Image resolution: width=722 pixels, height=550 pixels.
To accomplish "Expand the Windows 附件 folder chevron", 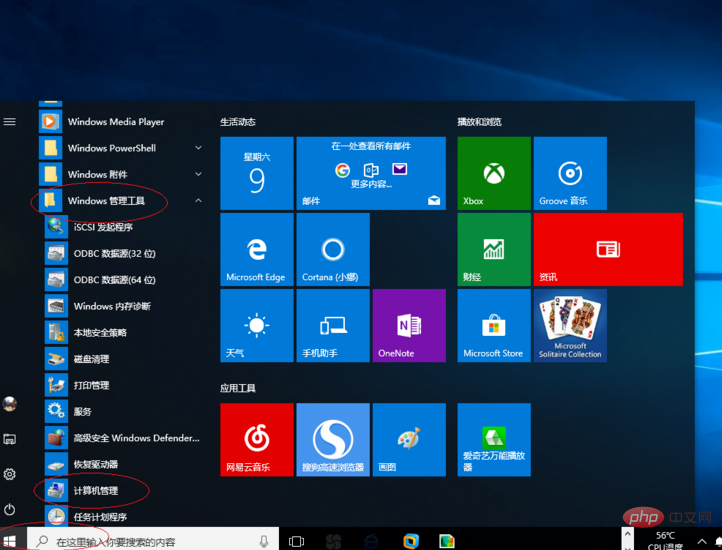I will pyautogui.click(x=198, y=174).
